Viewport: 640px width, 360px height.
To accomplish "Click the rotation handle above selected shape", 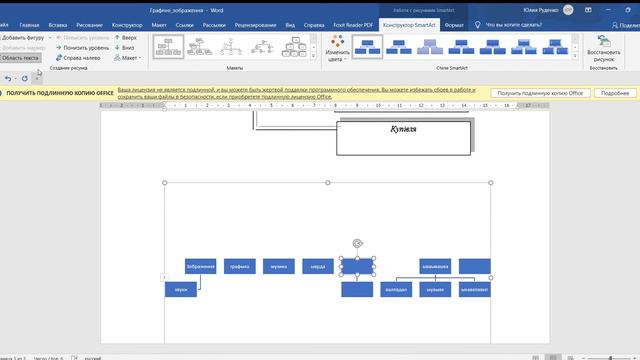I will point(358,244).
